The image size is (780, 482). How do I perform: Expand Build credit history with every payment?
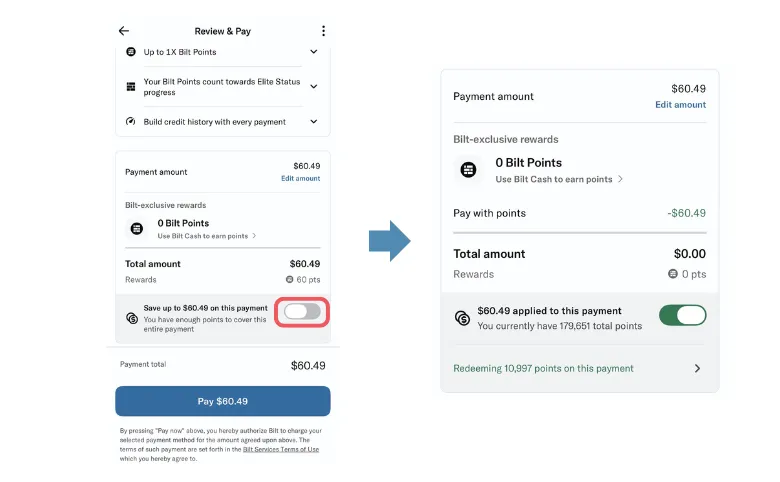point(313,122)
